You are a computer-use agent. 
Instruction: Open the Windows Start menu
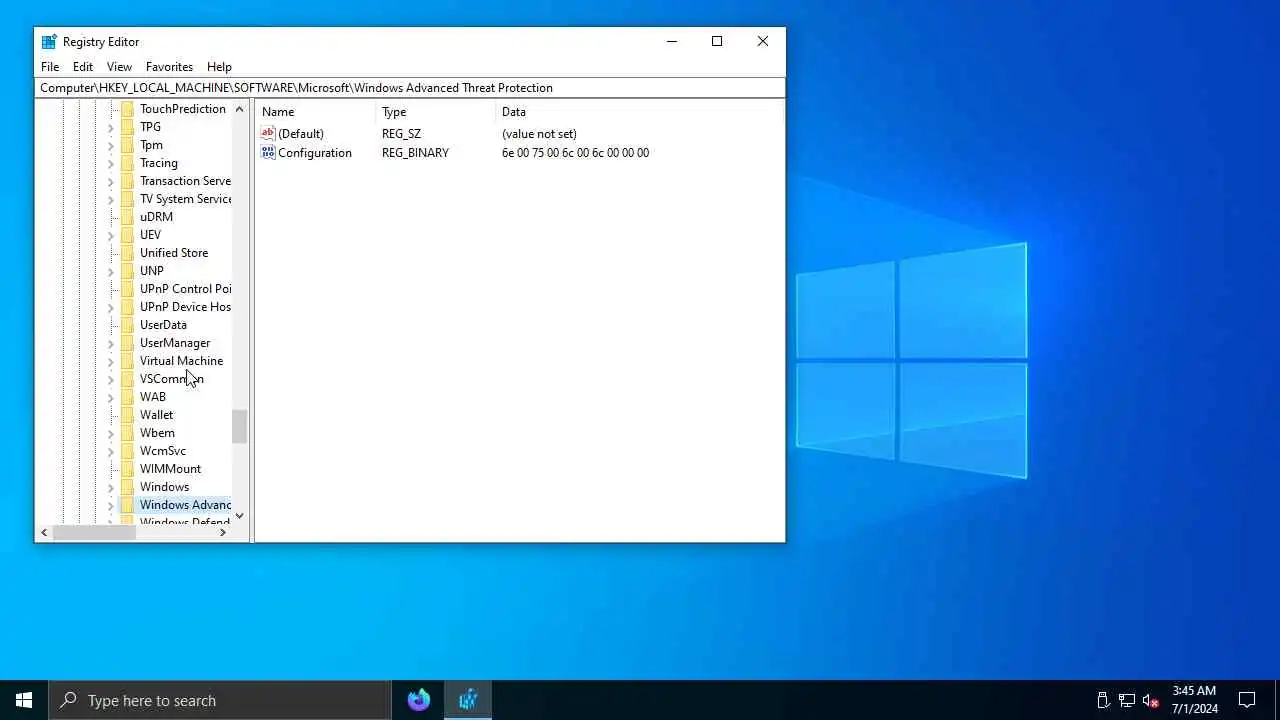click(x=24, y=700)
